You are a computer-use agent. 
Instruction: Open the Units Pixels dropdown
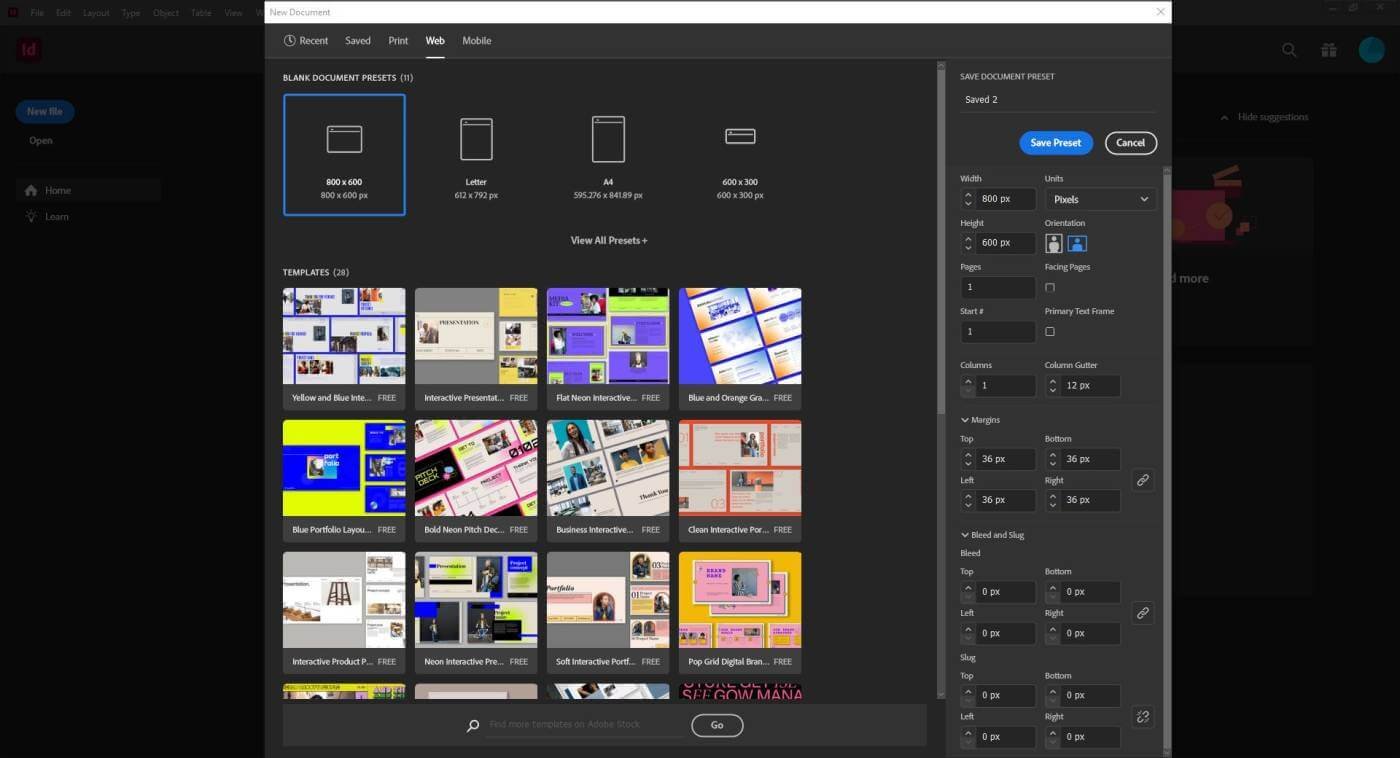[x=1100, y=199]
